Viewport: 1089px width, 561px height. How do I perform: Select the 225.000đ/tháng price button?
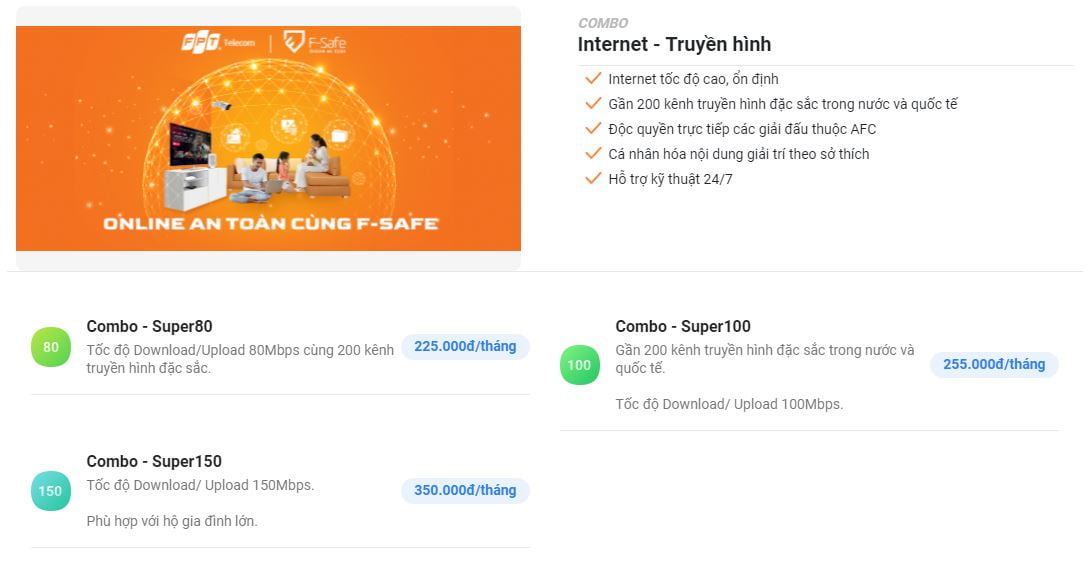coord(465,347)
